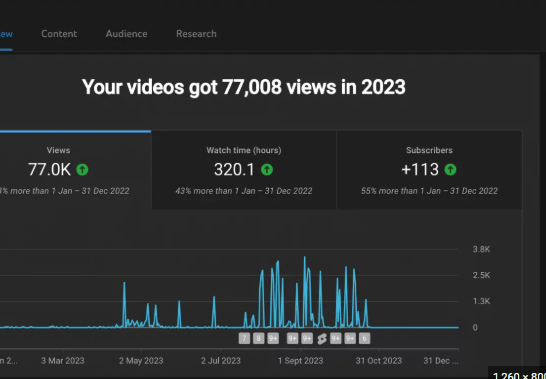
Task: Click the headline 'Your videos got 77,008 views in 2023'
Action: [x=244, y=87]
